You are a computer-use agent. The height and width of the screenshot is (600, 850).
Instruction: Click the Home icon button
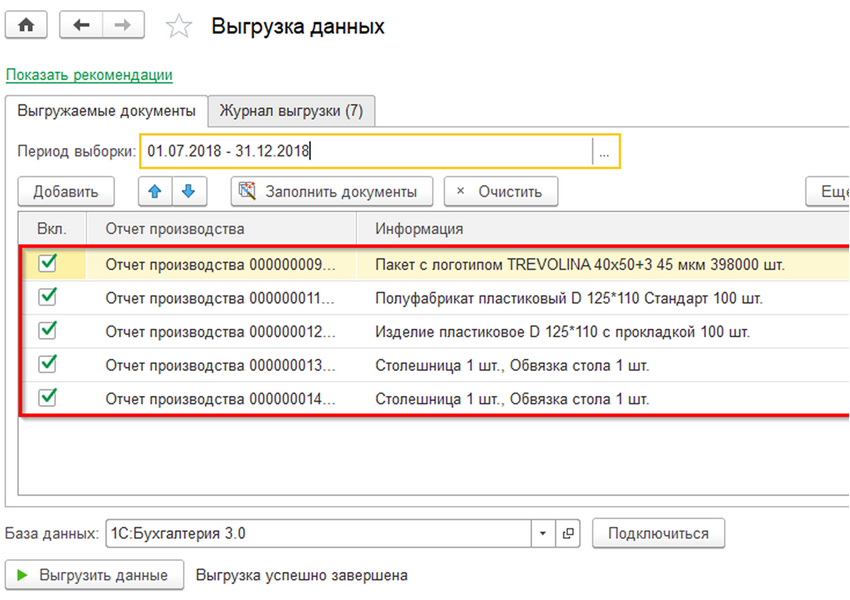(x=27, y=26)
